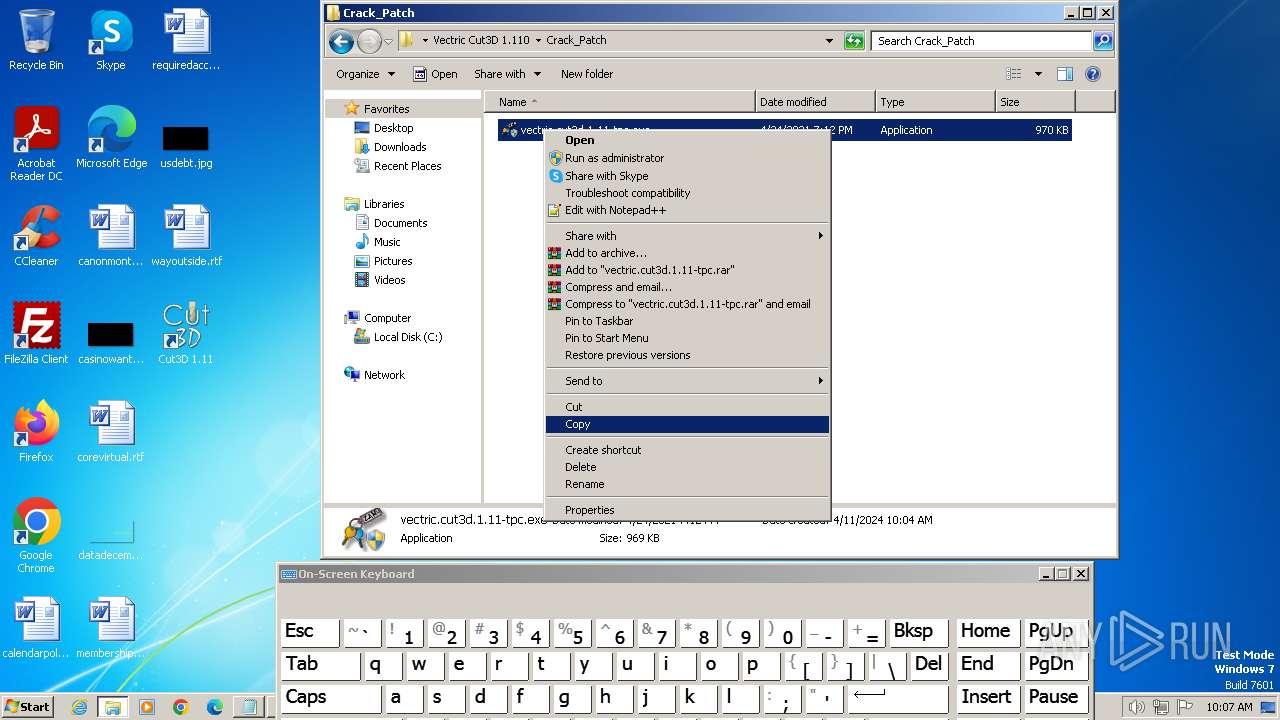Open Internet Explorer from taskbar
This screenshot has height=720, width=1280.
[79, 707]
